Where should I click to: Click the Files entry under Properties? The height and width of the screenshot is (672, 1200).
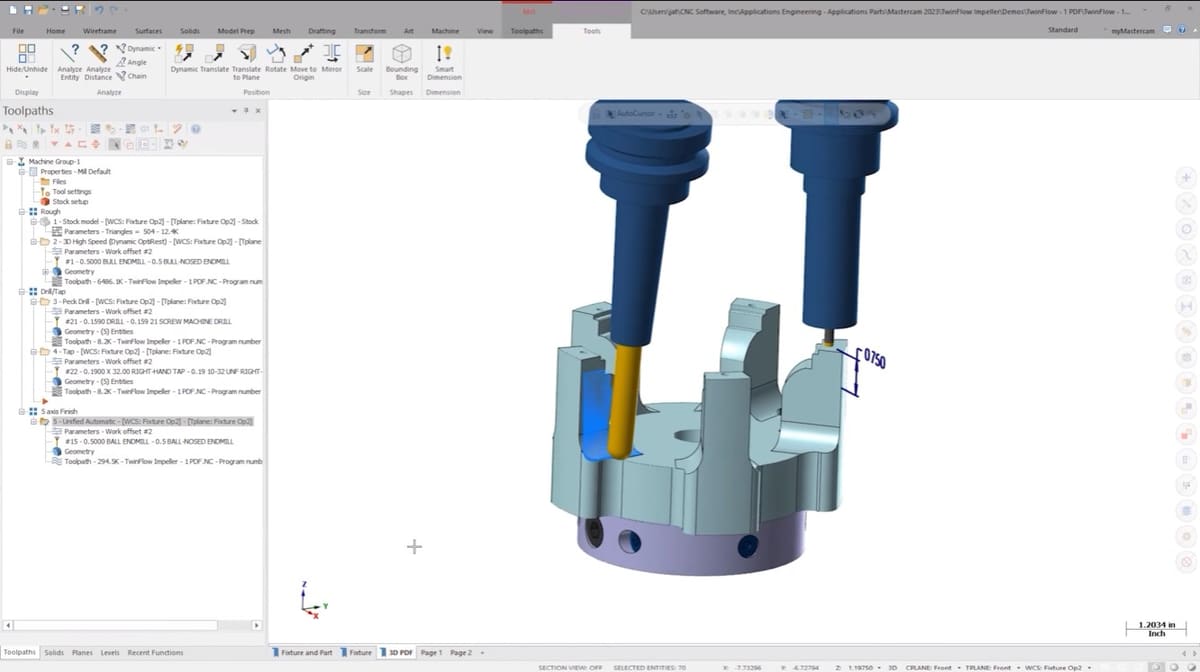point(59,182)
